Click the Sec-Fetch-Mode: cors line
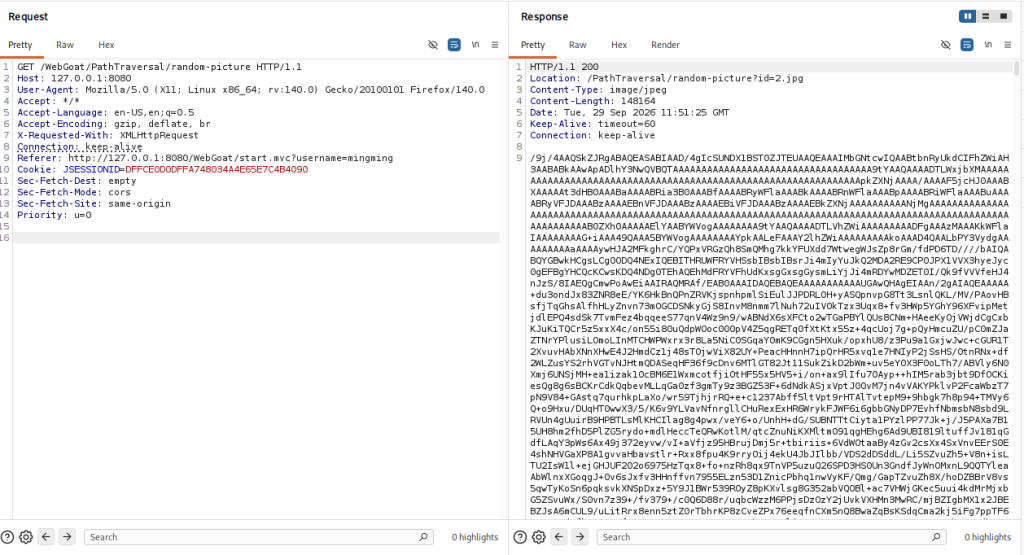The image size is (1024, 555). tap(74, 192)
